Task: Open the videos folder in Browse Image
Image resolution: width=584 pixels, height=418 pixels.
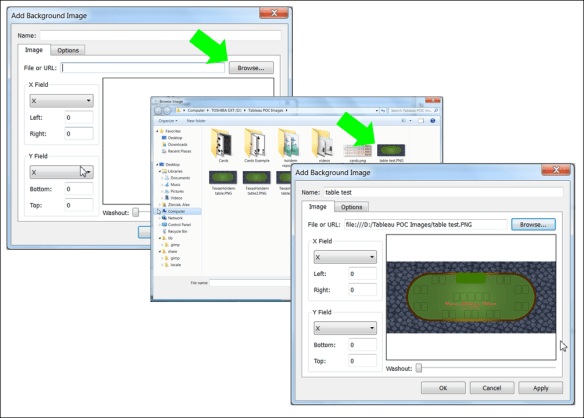Action: pos(324,145)
